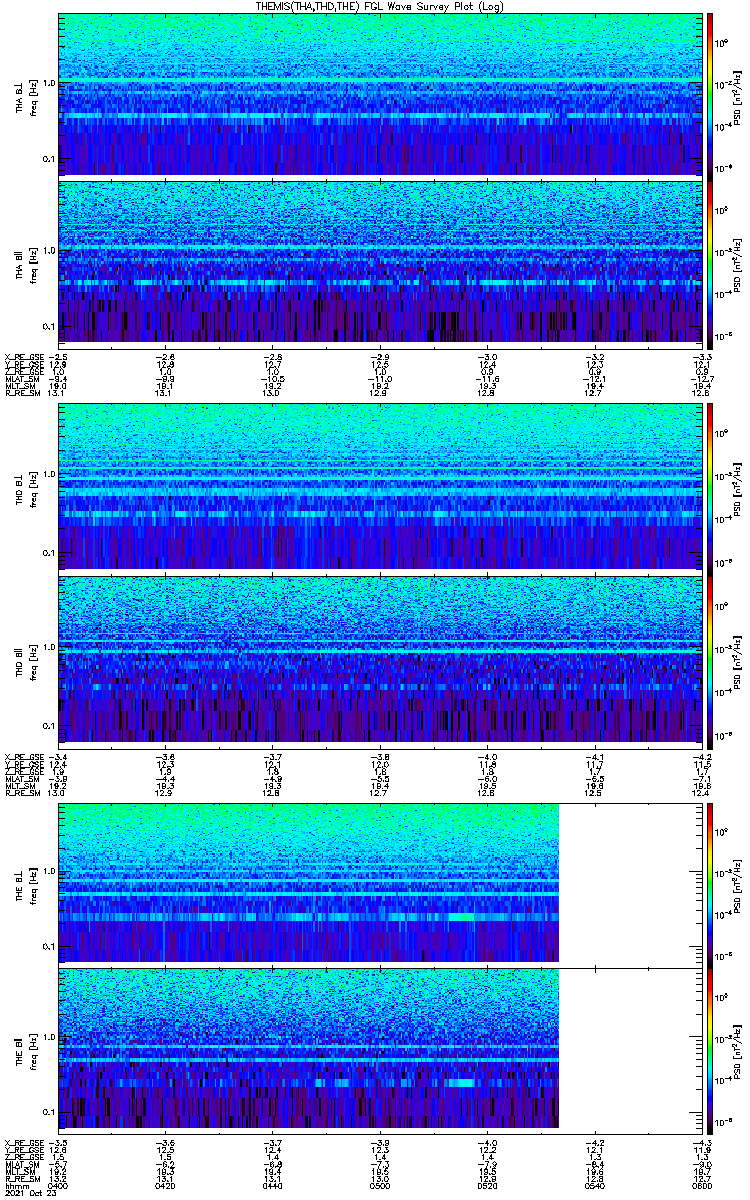The height and width of the screenshot is (1200, 750).
Task: Click the 0.1 tick on THA B-parallel axis
Action: [49, 327]
